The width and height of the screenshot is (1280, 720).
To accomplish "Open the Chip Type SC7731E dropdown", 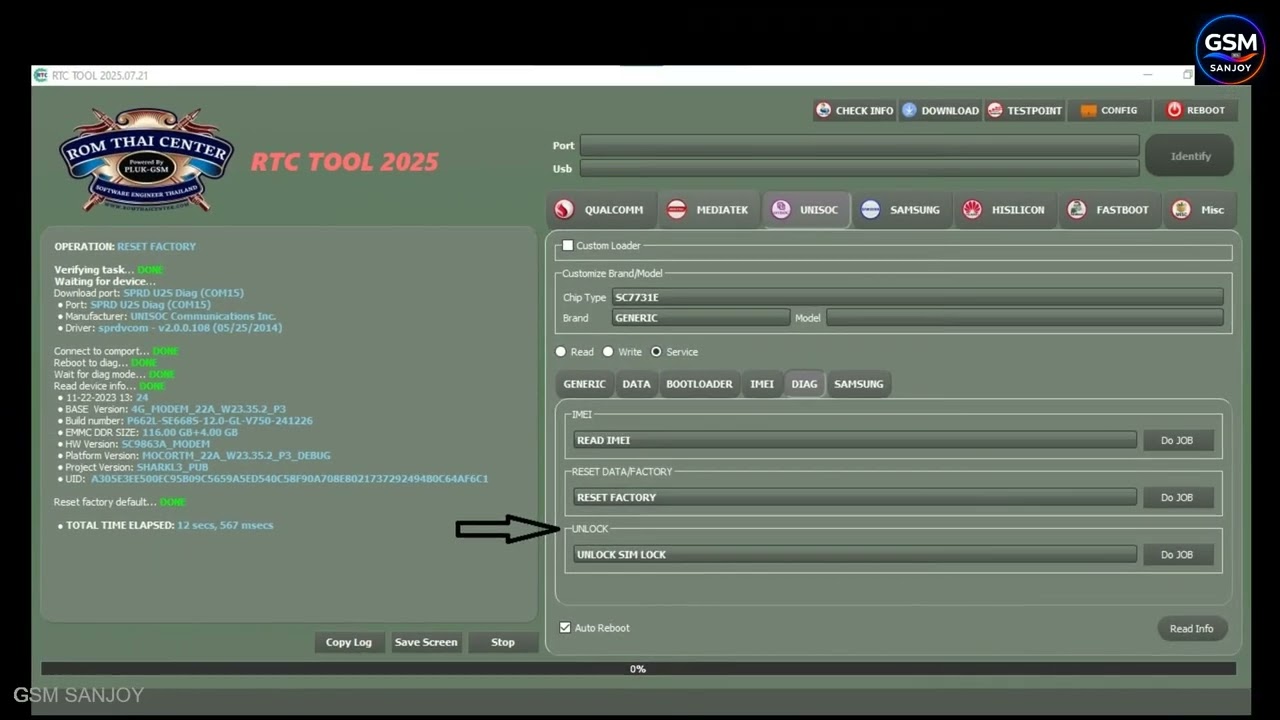I will (x=917, y=297).
